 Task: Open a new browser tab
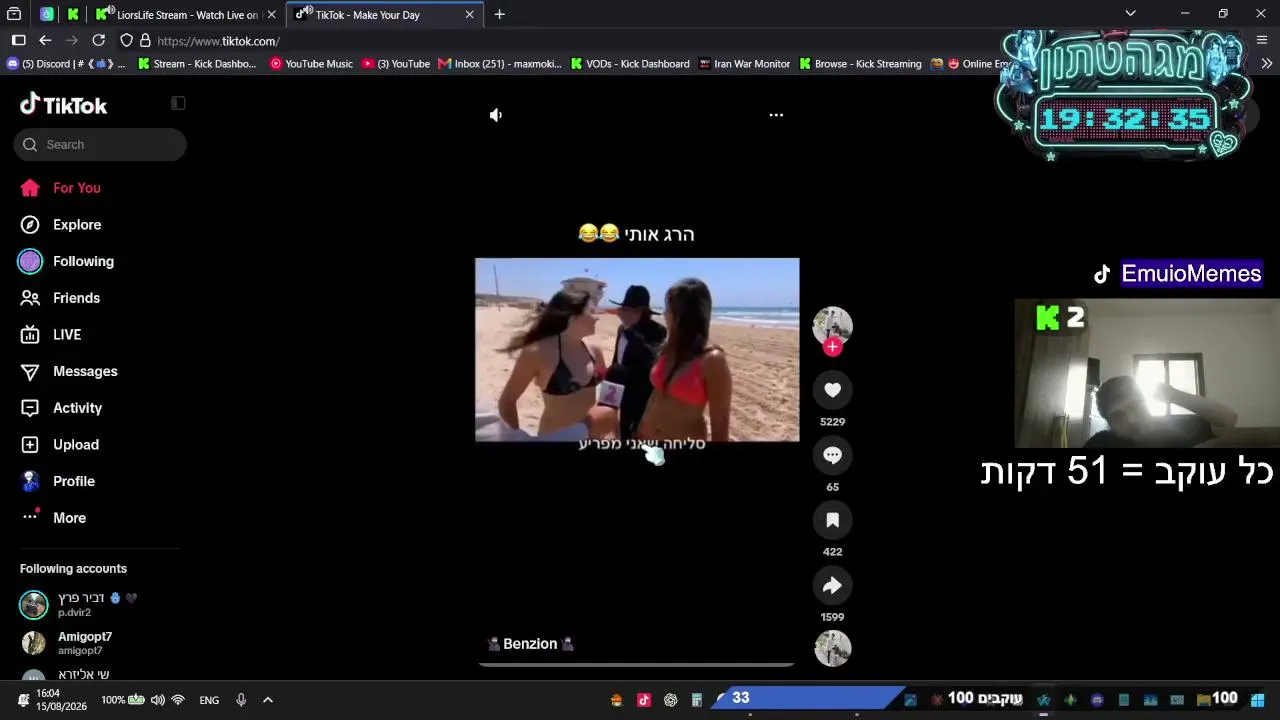[x=499, y=14]
